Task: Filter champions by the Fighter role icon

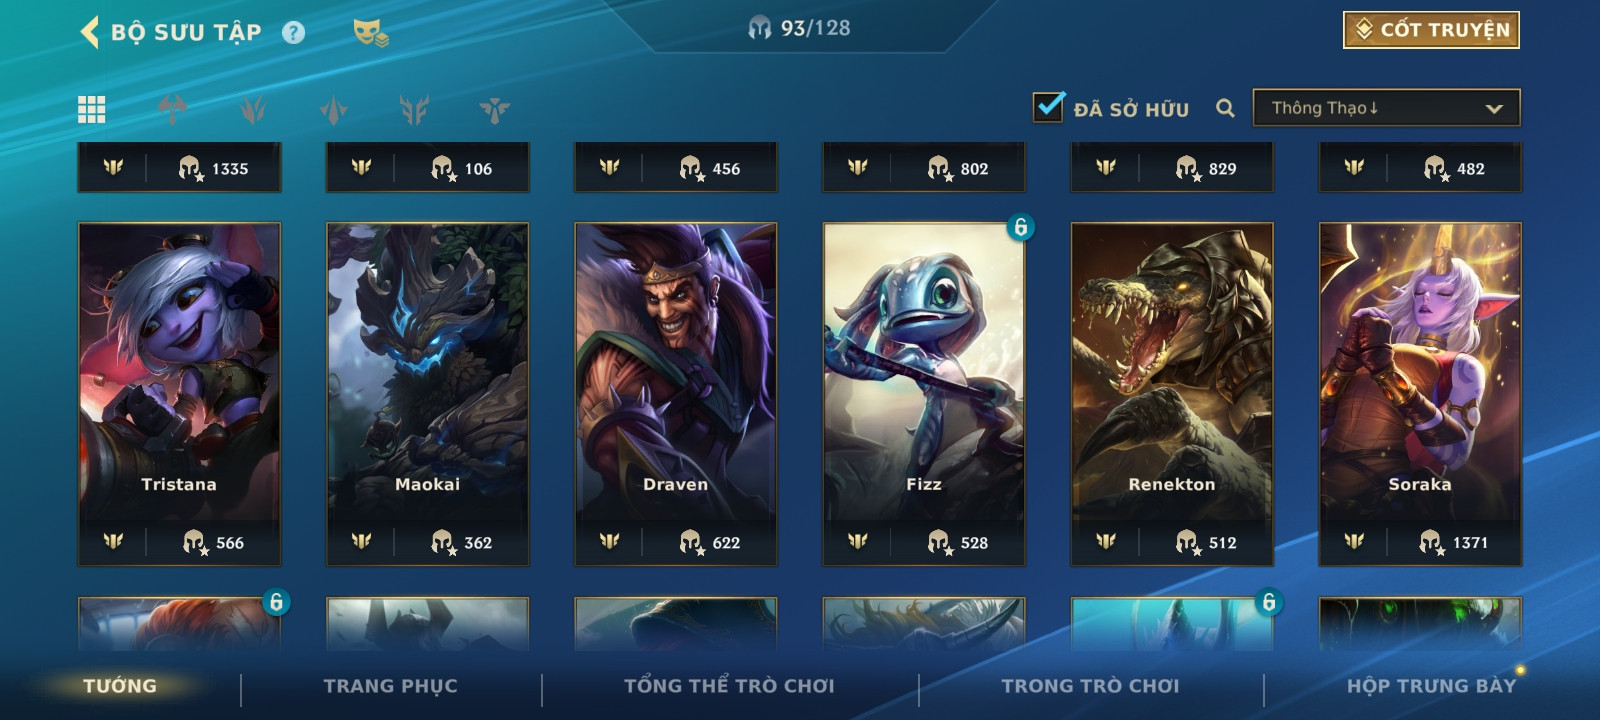Action: coord(172,109)
